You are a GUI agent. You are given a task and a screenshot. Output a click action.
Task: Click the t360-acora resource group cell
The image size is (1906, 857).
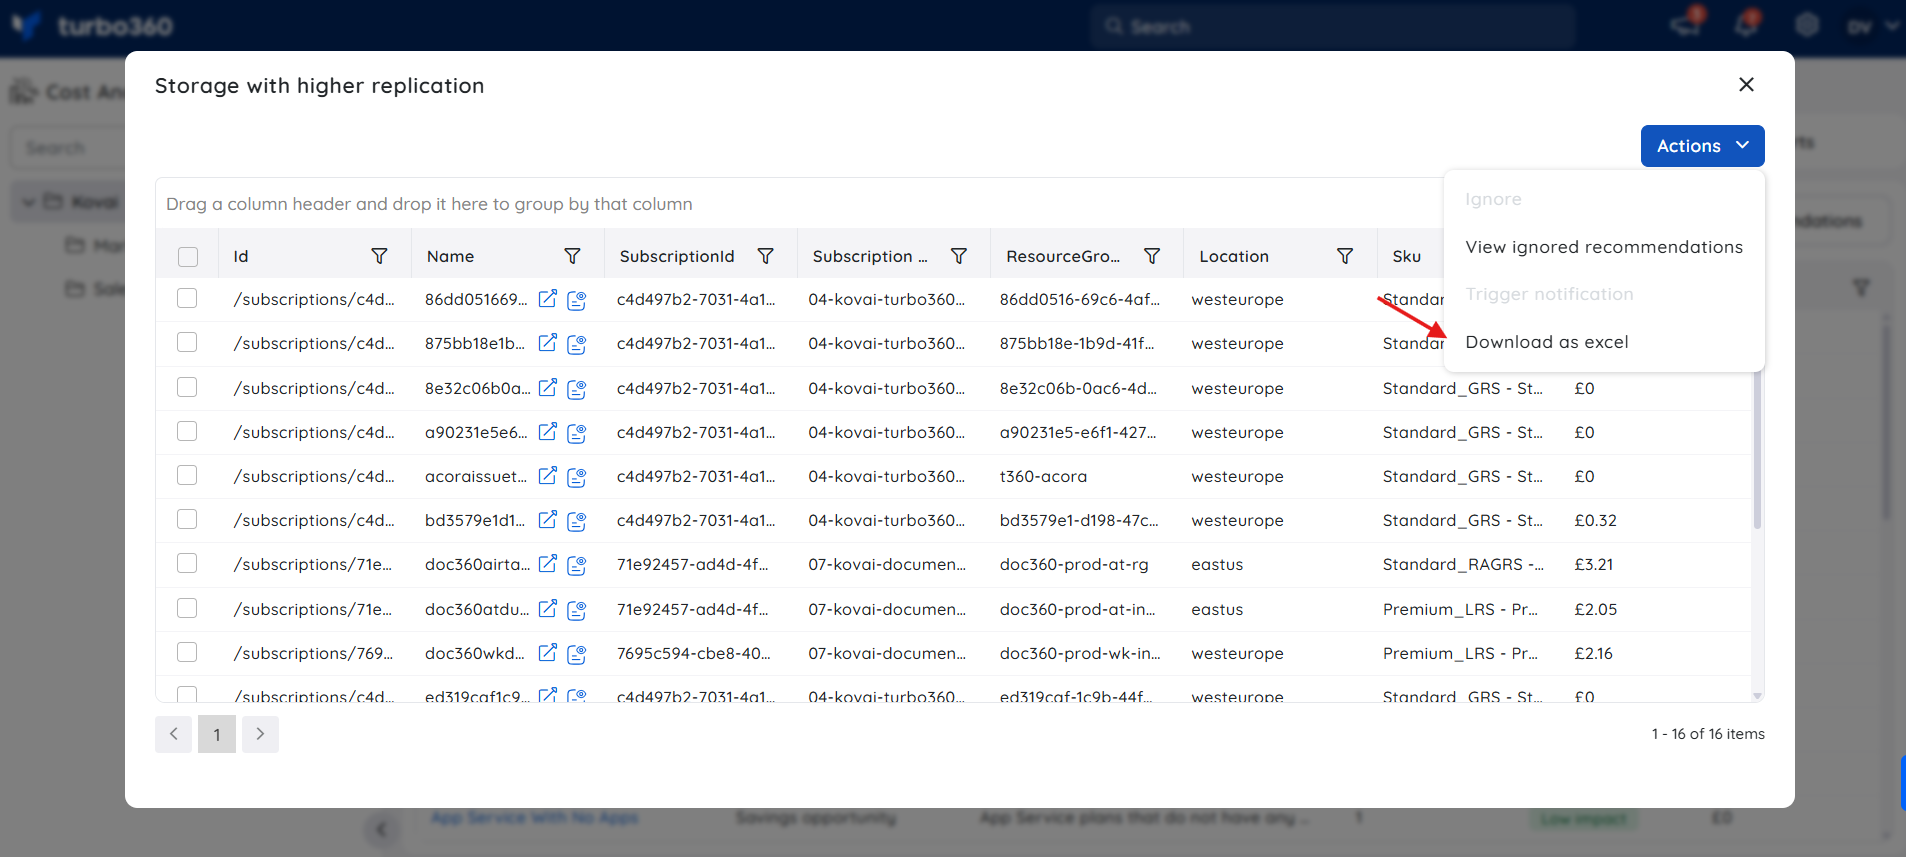pos(1043,476)
